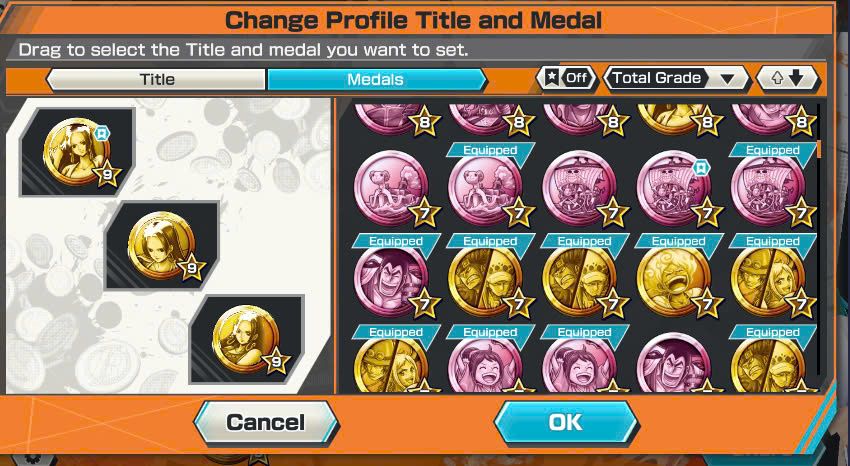The image size is (850, 466).
Task: Select the middle equipped medal slot
Action: coord(162,245)
